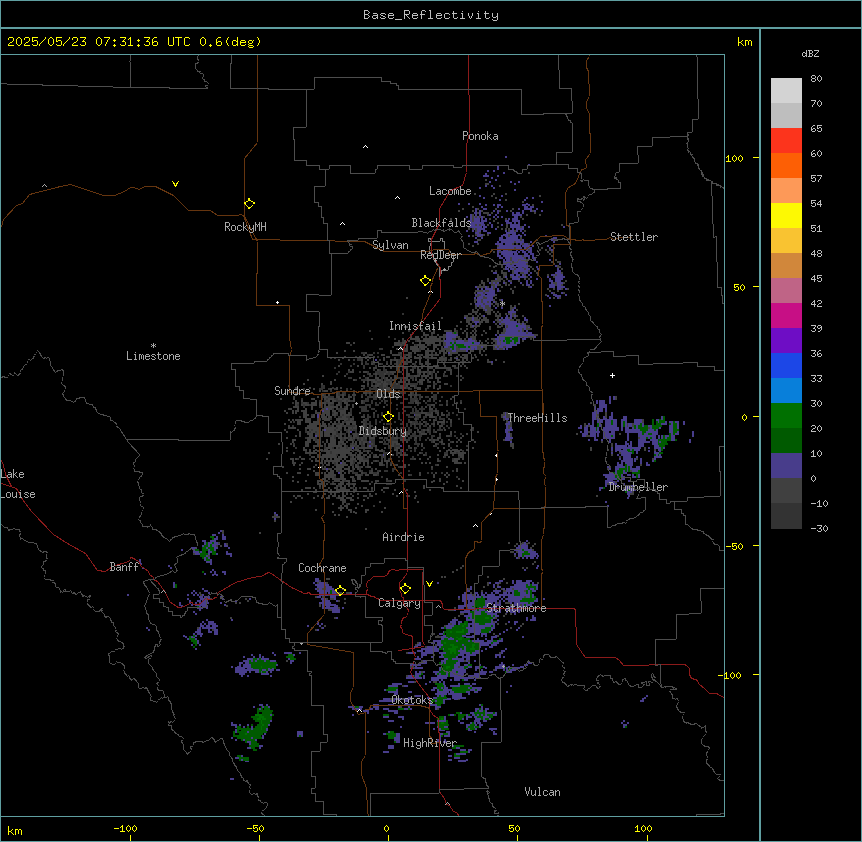Select the Sylvan label
Image resolution: width=862 pixels, height=842 pixels.
[390, 245]
